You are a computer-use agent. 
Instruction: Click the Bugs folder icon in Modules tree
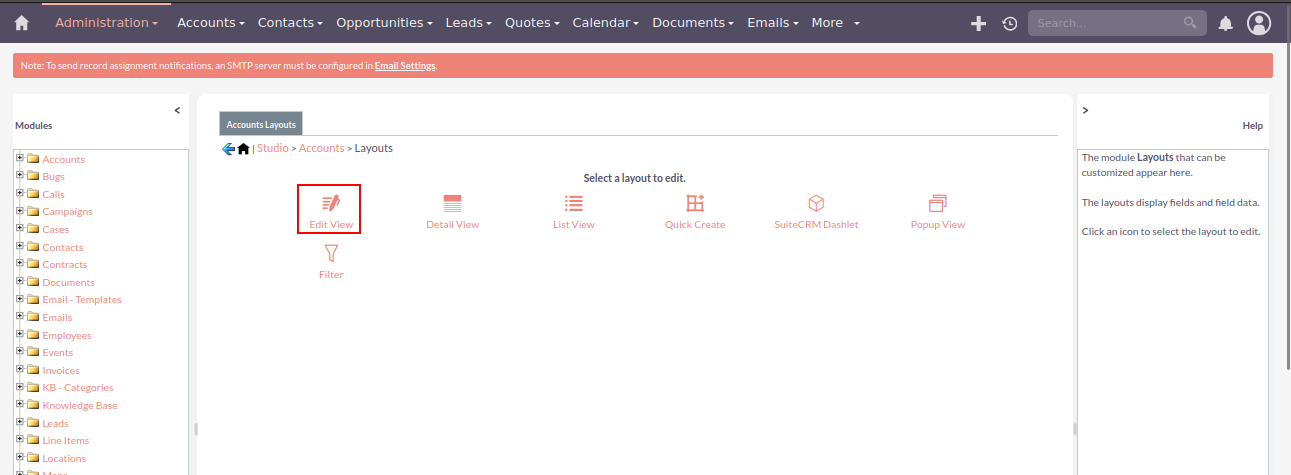tap(33, 176)
